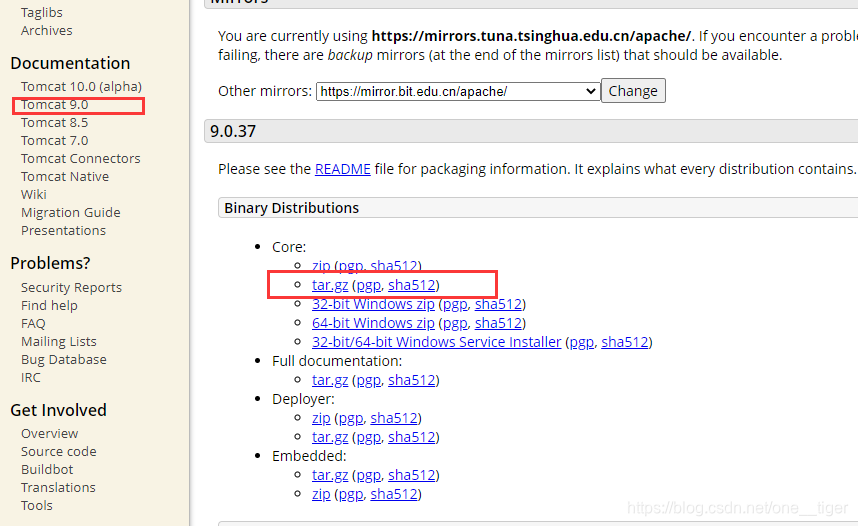Open sha512 for Windows Service Installer
Image resolution: width=858 pixels, height=526 pixels.
(625, 342)
